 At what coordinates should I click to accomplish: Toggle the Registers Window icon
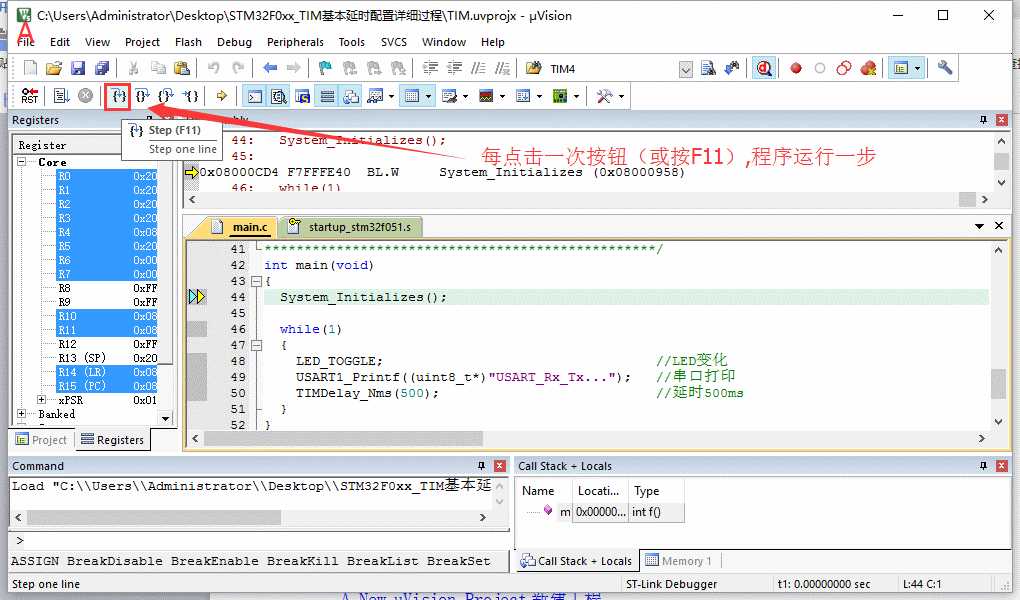pos(327,96)
